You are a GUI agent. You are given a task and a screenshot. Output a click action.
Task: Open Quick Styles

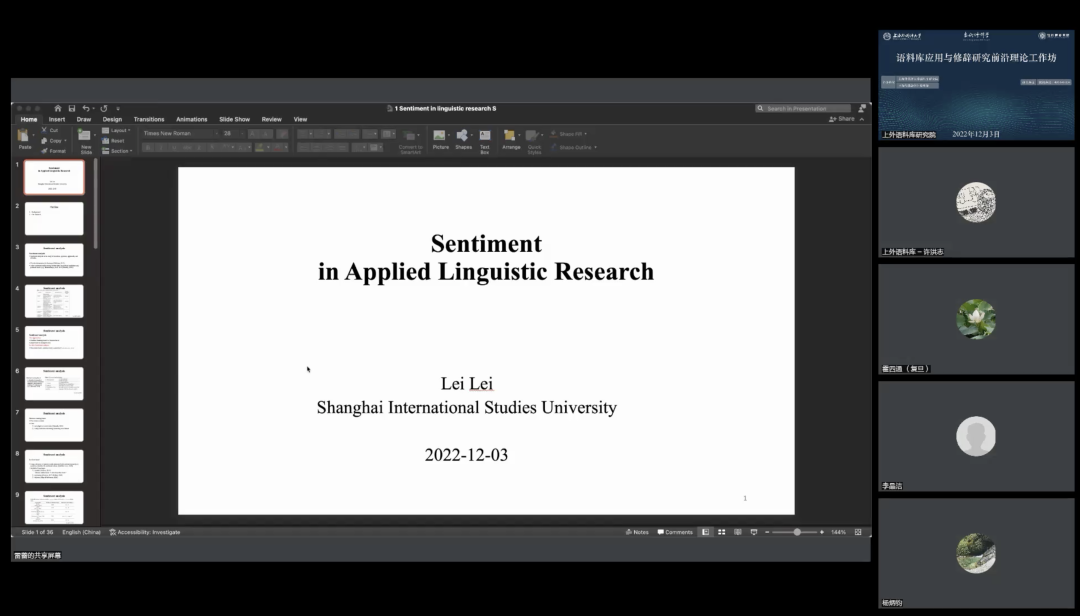[x=534, y=141]
